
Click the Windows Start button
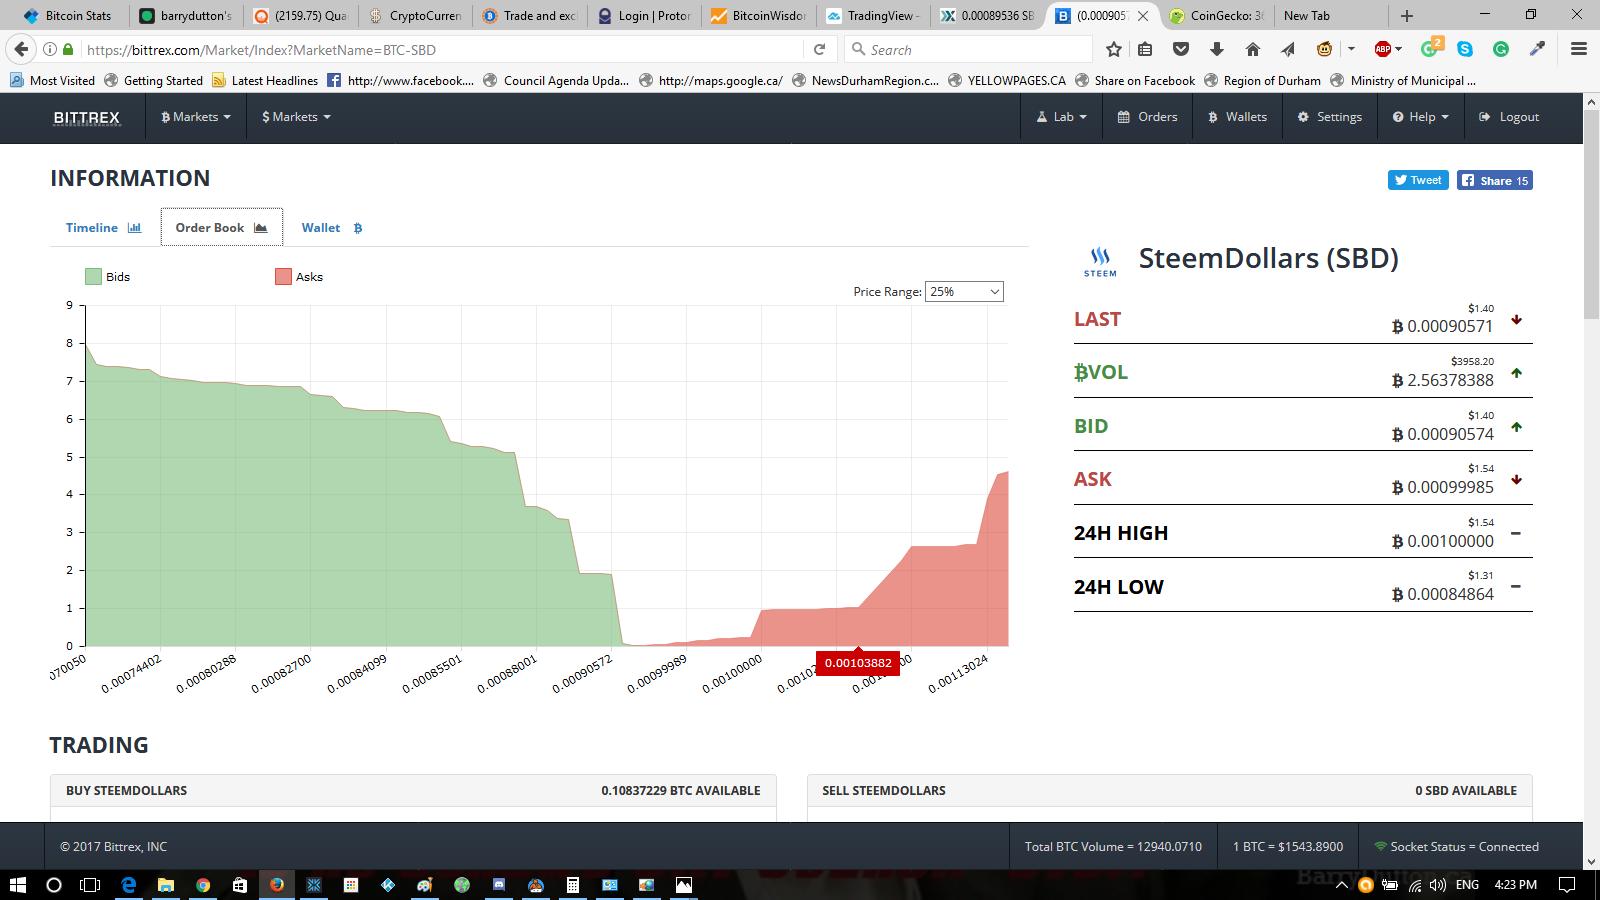tap(17, 885)
